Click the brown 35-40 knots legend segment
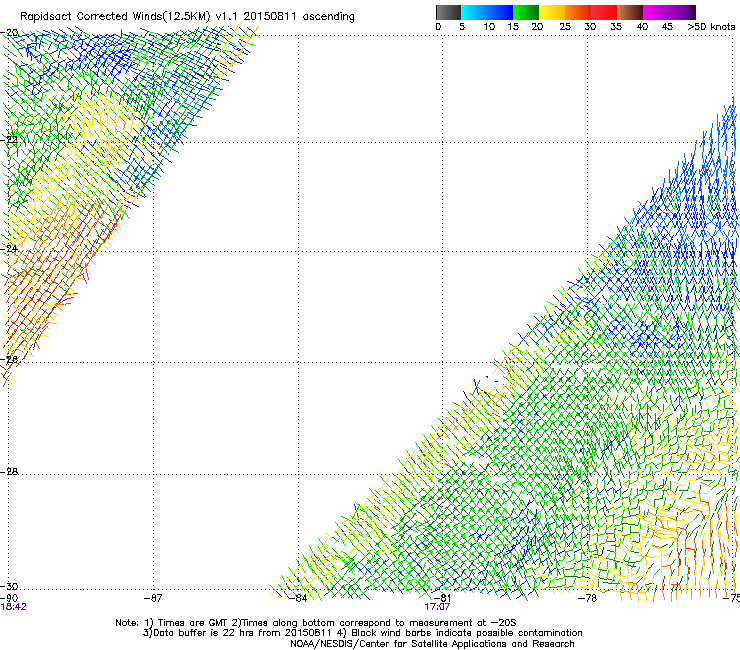740x650 pixels. click(x=630, y=12)
